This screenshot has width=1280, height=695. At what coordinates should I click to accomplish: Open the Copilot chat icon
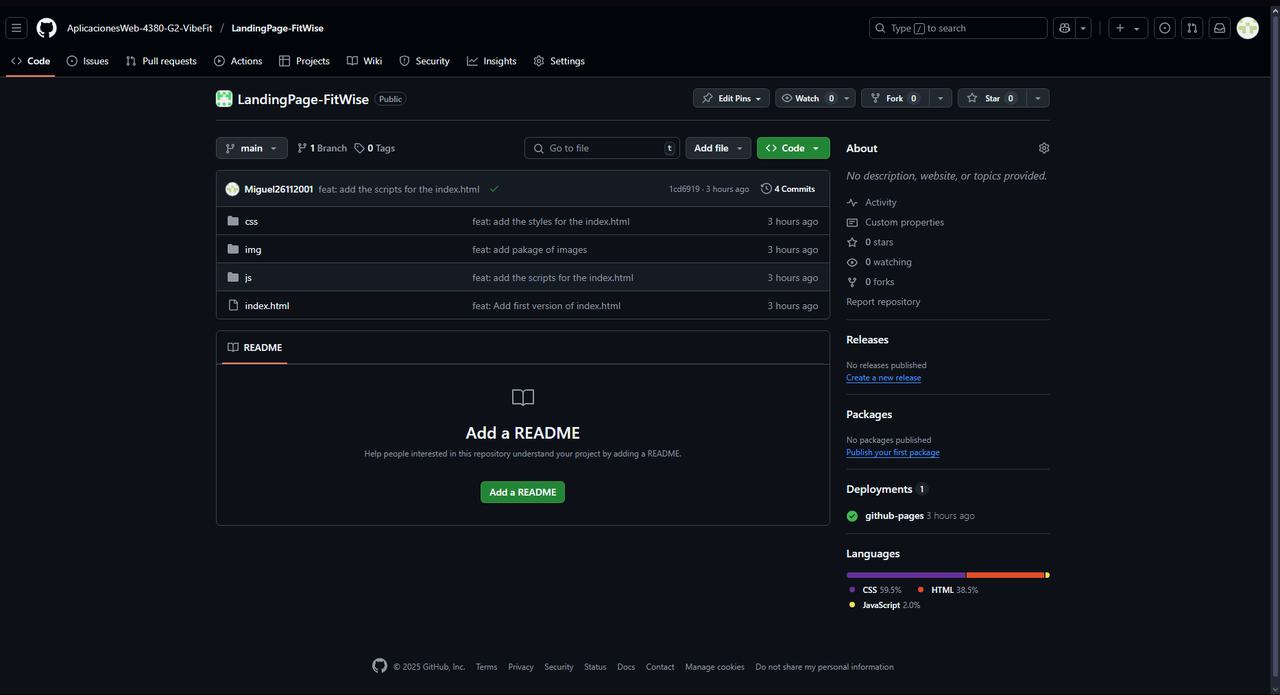tap(1065, 28)
